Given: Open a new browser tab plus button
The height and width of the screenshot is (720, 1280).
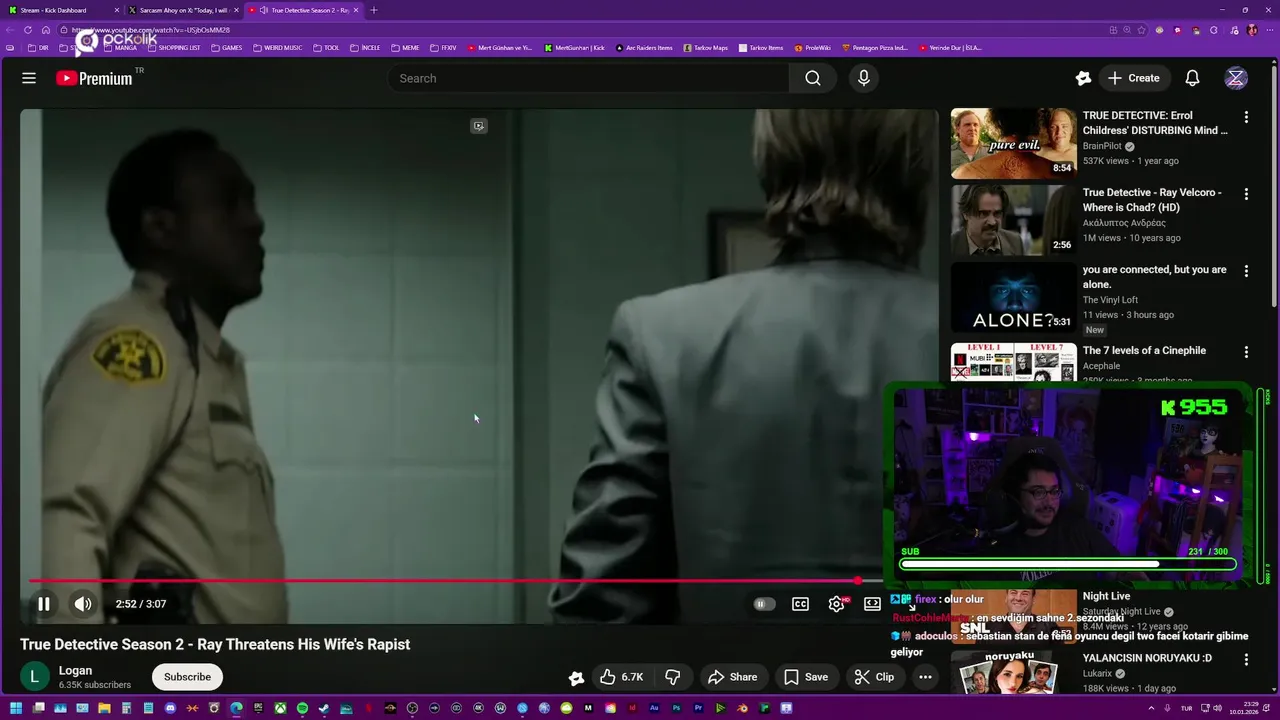Looking at the screenshot, I should pos(374,10).
